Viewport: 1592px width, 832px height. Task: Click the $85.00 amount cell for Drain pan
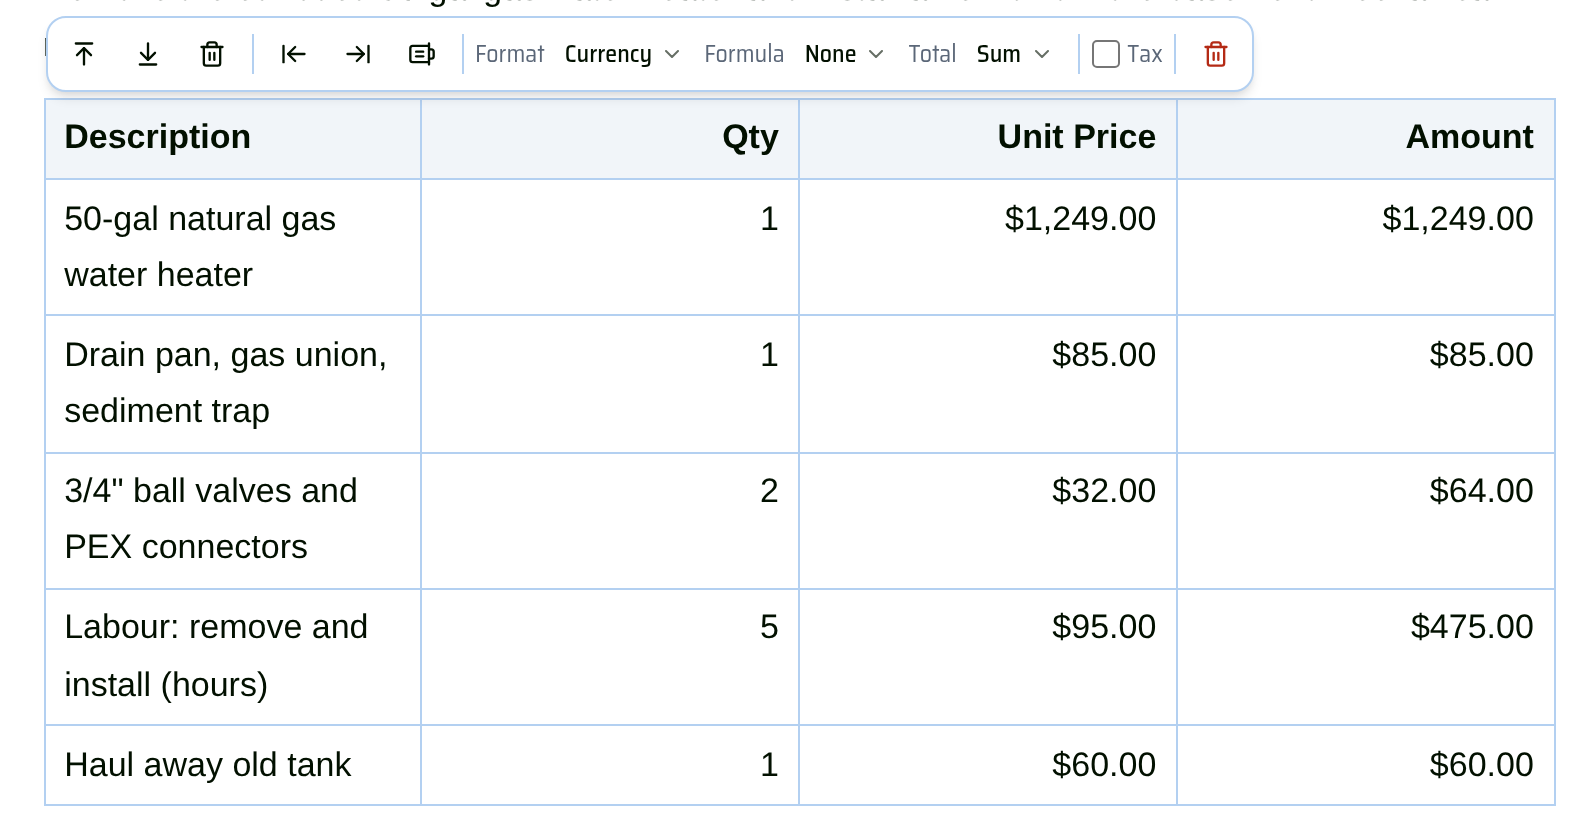tap(1366, 384)
